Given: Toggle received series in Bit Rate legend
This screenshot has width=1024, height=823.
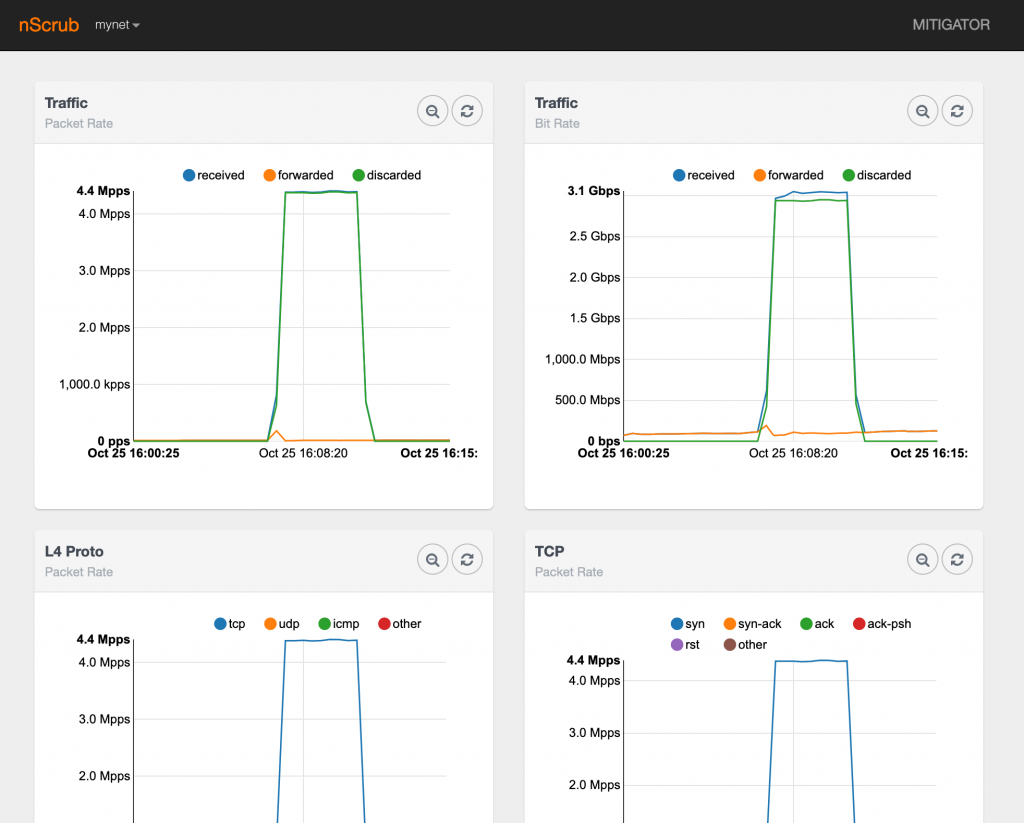Looking at the screenshot, I should [x=703, y=175].
